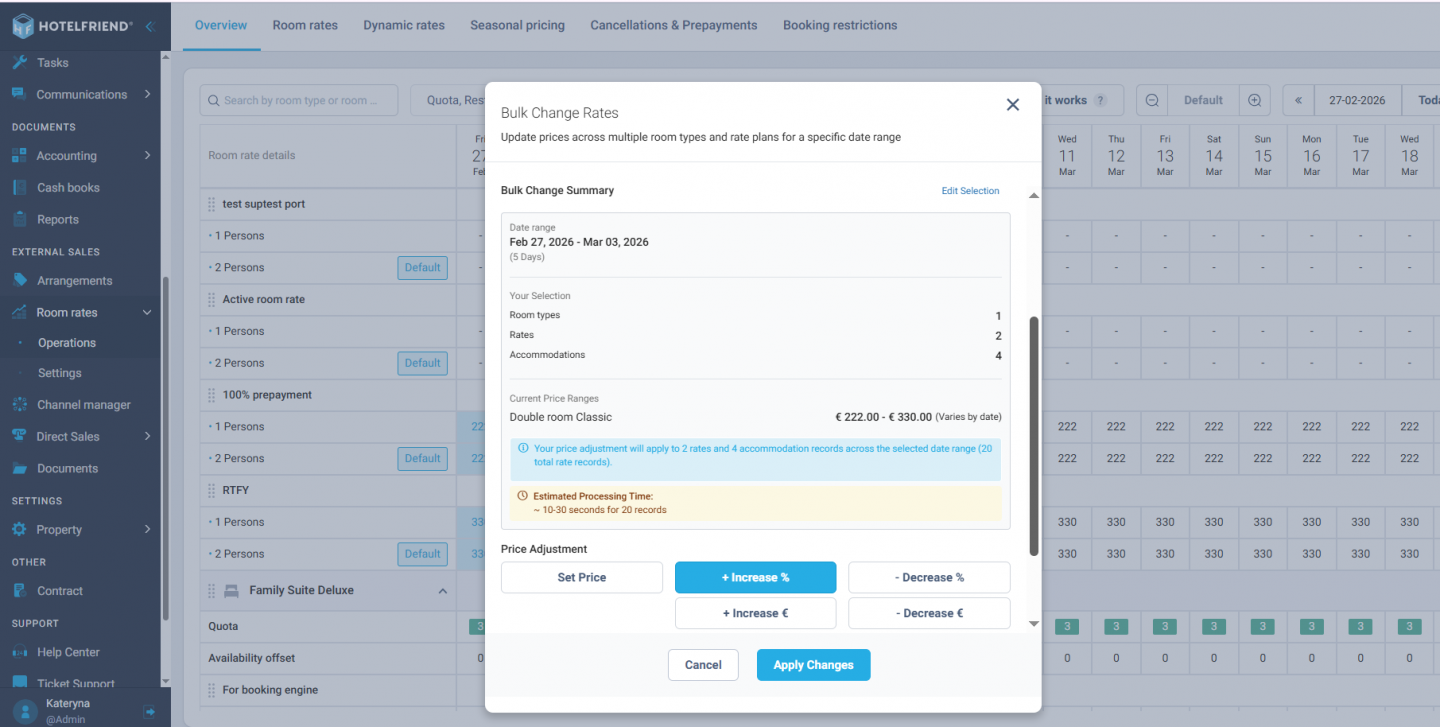Viewport: 1440px width, 727px height.
Task: Collapse the Family Suite Deluxe row
Action: click(x=442, y=590)
